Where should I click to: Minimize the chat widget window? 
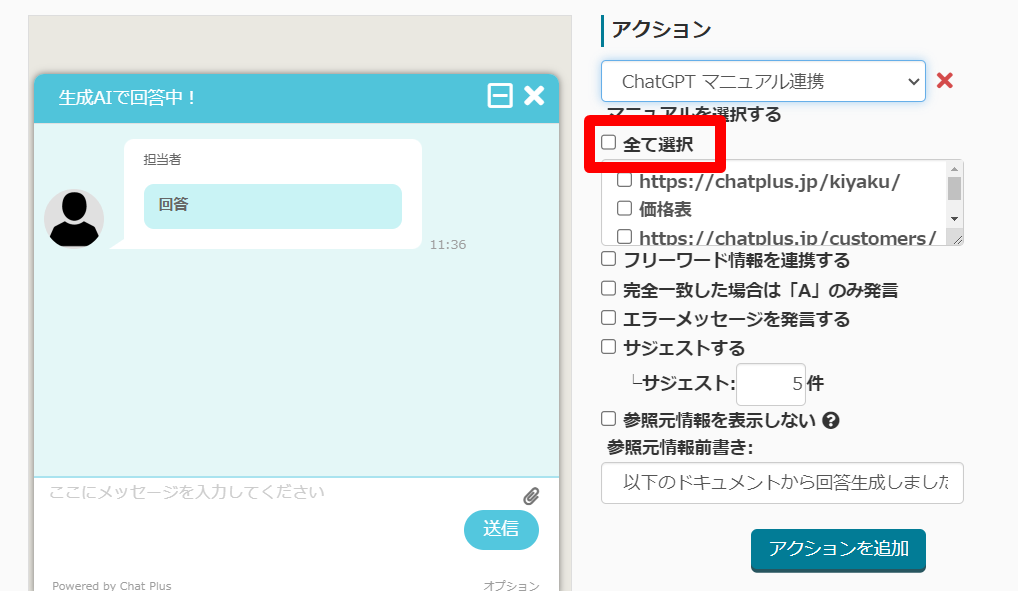(499, 96)
